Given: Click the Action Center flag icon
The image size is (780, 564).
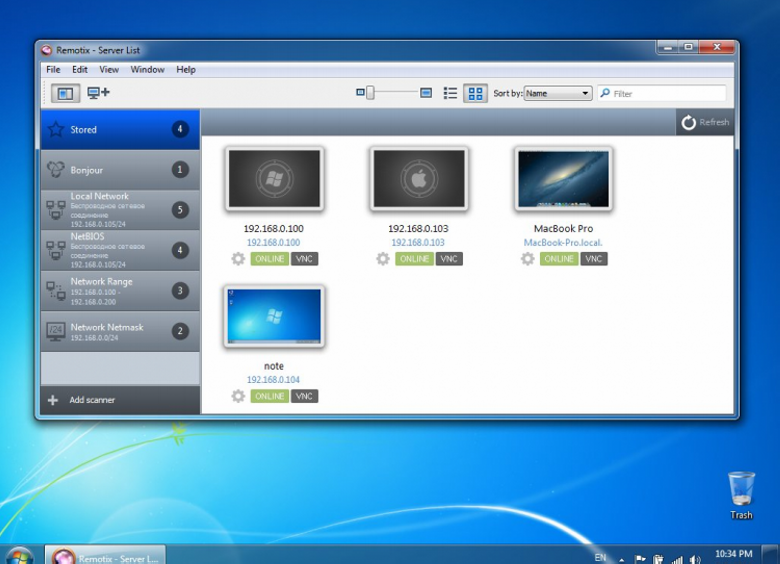Looking at the screenshot, I should pos(641,560).
